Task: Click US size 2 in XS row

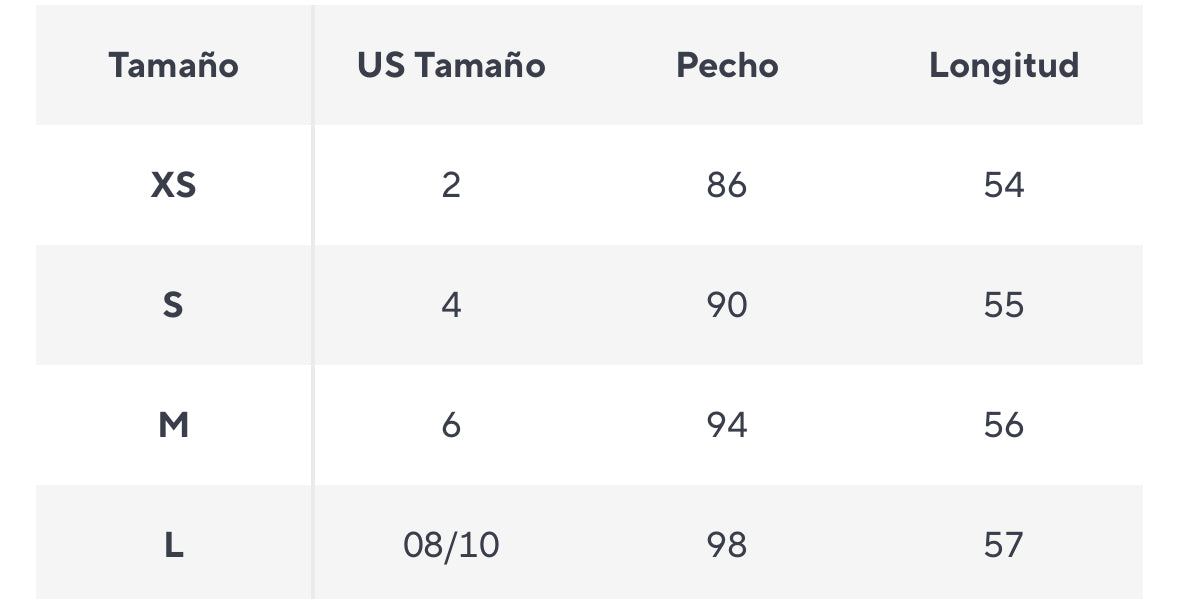Action: [x=451, y=185]
